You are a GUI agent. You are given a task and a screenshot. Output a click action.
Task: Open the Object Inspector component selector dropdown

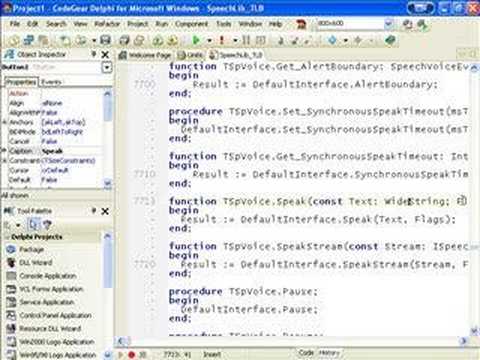pyautogui.click(x=106, y=68)
